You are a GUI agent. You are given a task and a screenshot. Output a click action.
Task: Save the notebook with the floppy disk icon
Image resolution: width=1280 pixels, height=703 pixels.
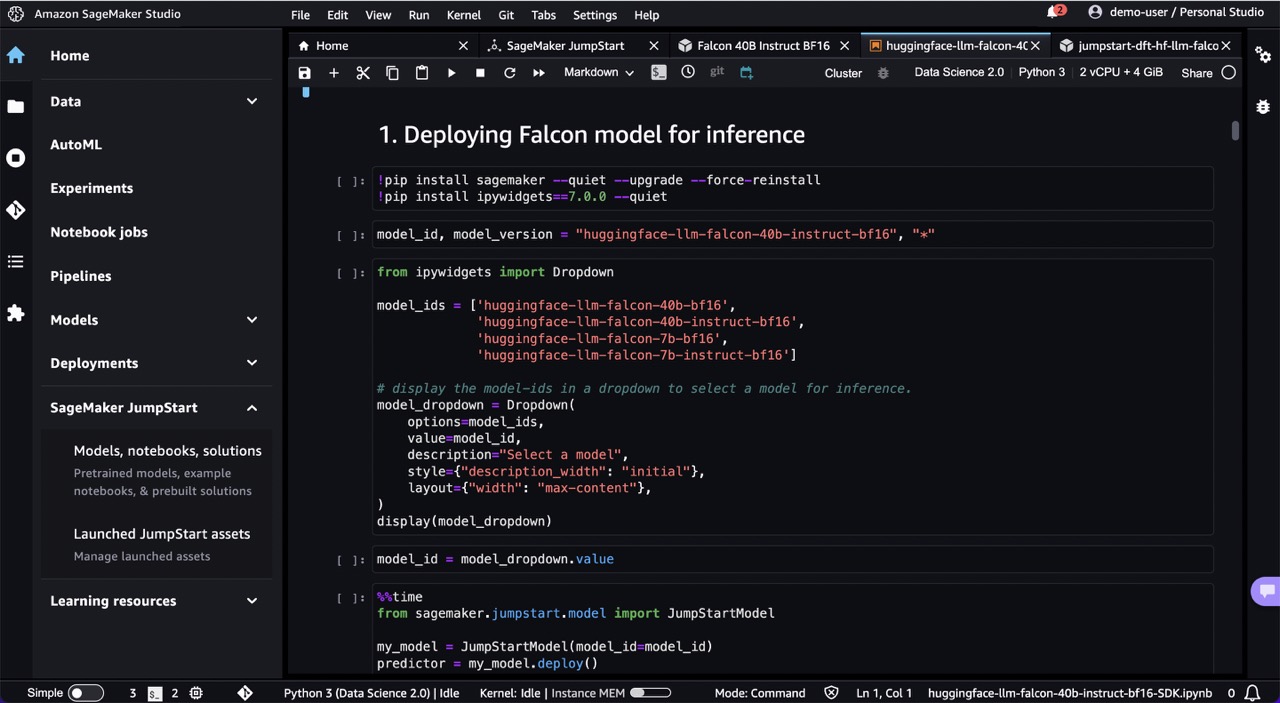tap(305, 73)
